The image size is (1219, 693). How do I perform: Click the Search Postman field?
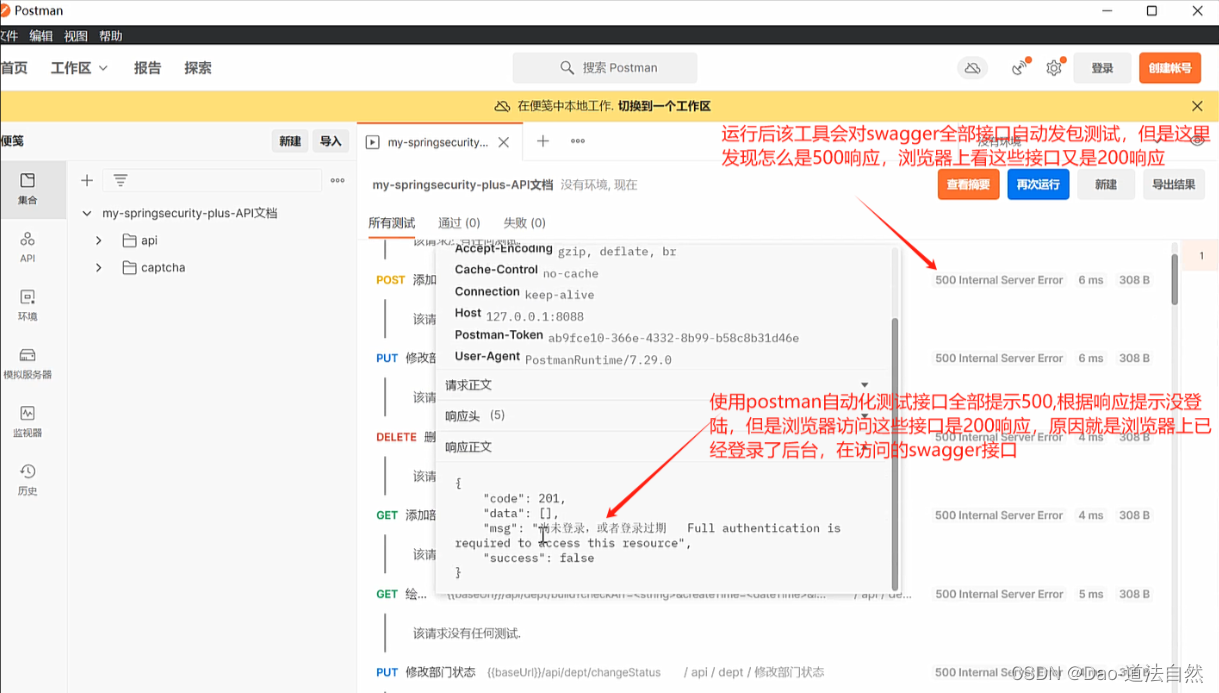(x=605, y=68)
